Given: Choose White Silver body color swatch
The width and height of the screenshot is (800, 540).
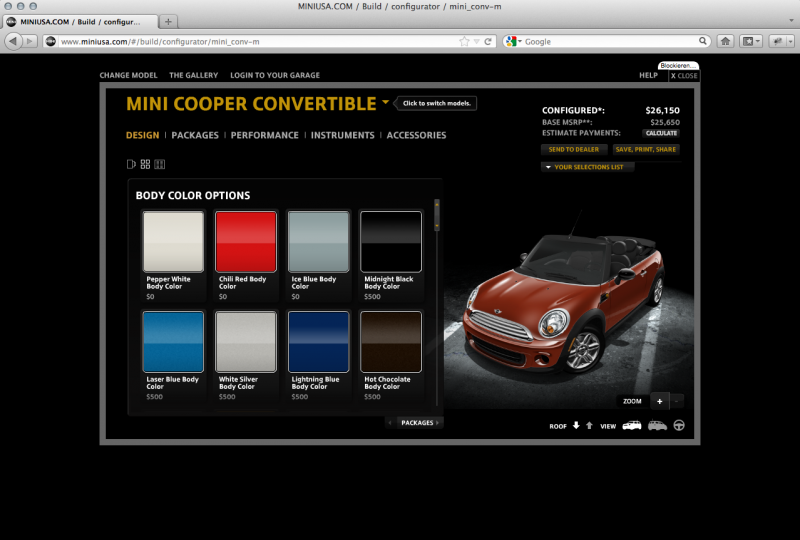Looking at the screenshot, I should point(246,341).
